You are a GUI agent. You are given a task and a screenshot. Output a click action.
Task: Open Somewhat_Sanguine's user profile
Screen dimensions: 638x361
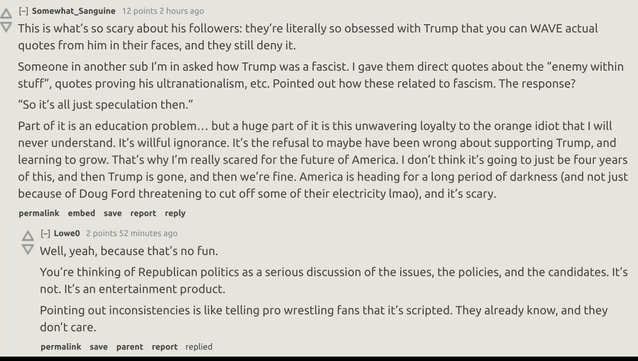tap(74, 11)
